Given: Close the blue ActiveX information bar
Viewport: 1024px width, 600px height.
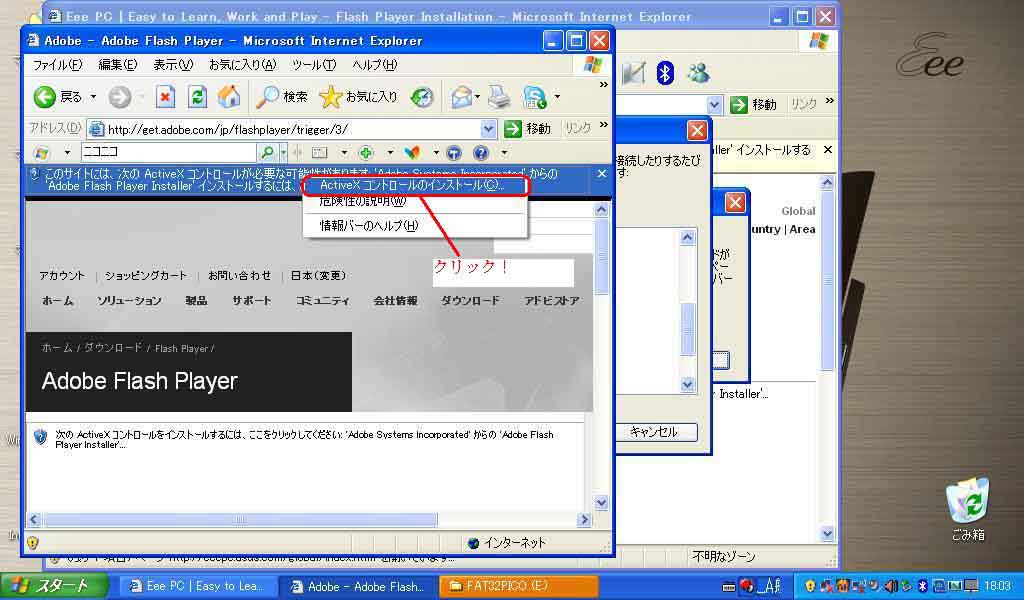Looking at the screenshot, I should click(601, 174).
